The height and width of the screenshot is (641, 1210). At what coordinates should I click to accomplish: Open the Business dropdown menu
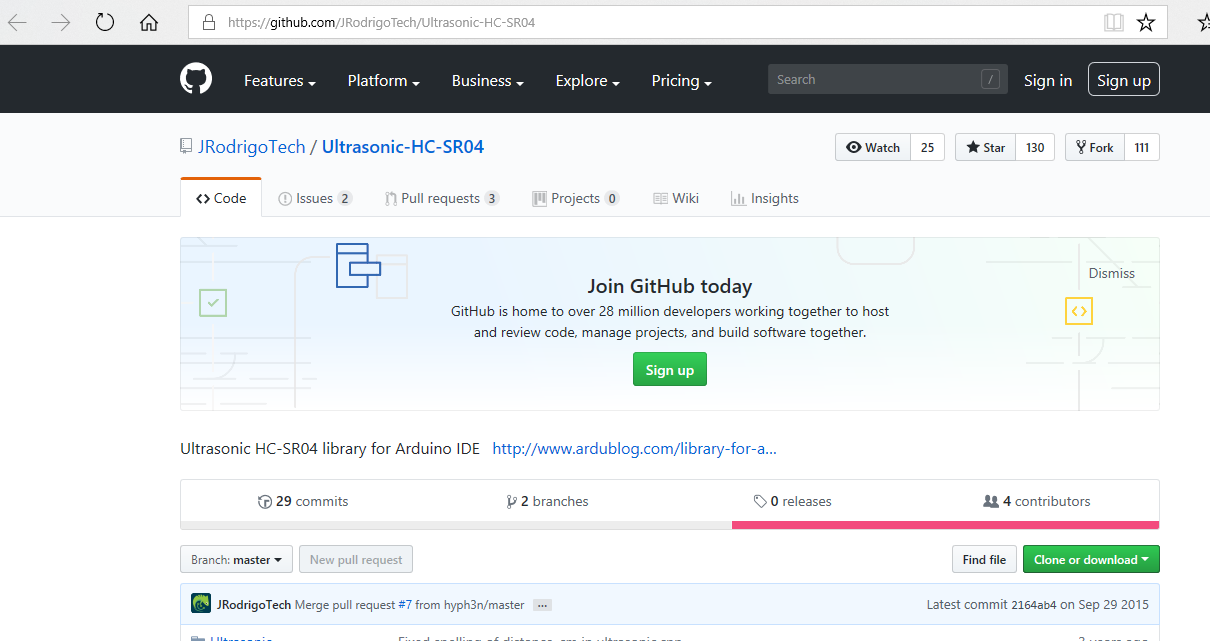(488, 81)
